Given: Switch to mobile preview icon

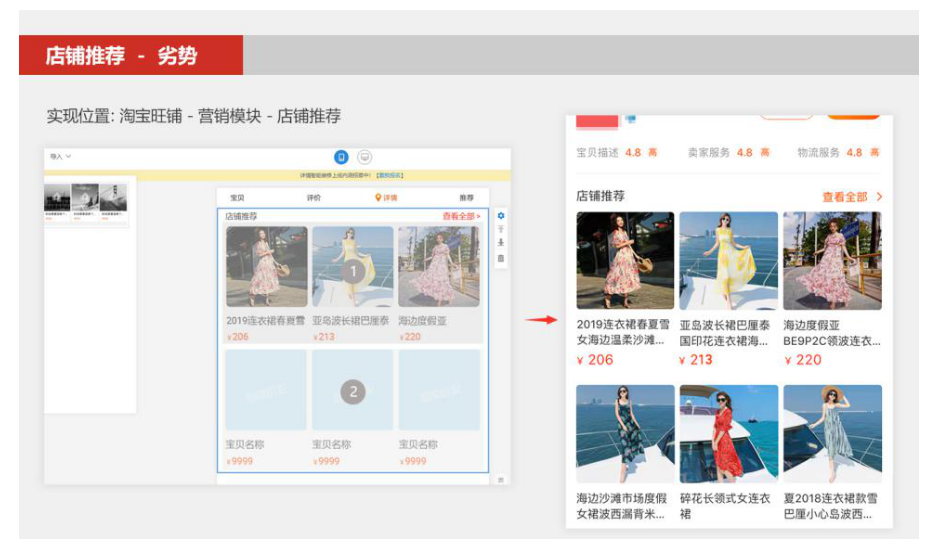Looking at the screenshot, I should click(341, 157).
